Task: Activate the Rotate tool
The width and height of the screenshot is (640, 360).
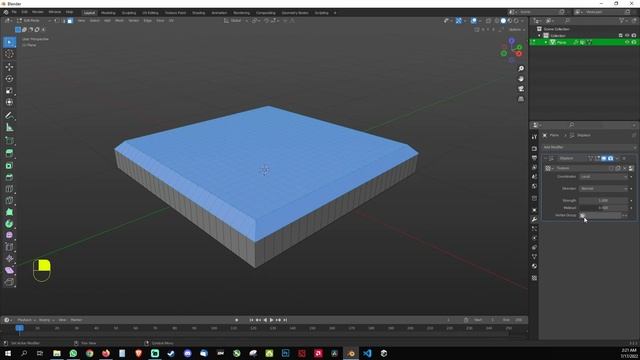Action: pos(9,78)
